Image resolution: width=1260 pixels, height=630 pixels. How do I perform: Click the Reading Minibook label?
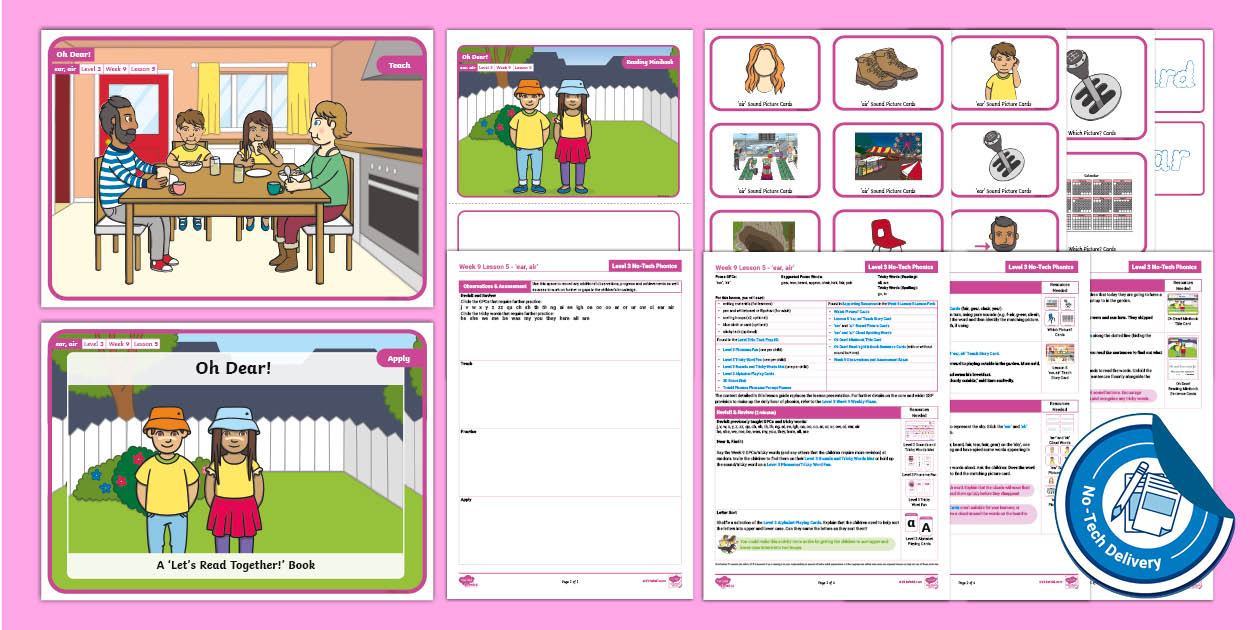(x=650, y=62)
